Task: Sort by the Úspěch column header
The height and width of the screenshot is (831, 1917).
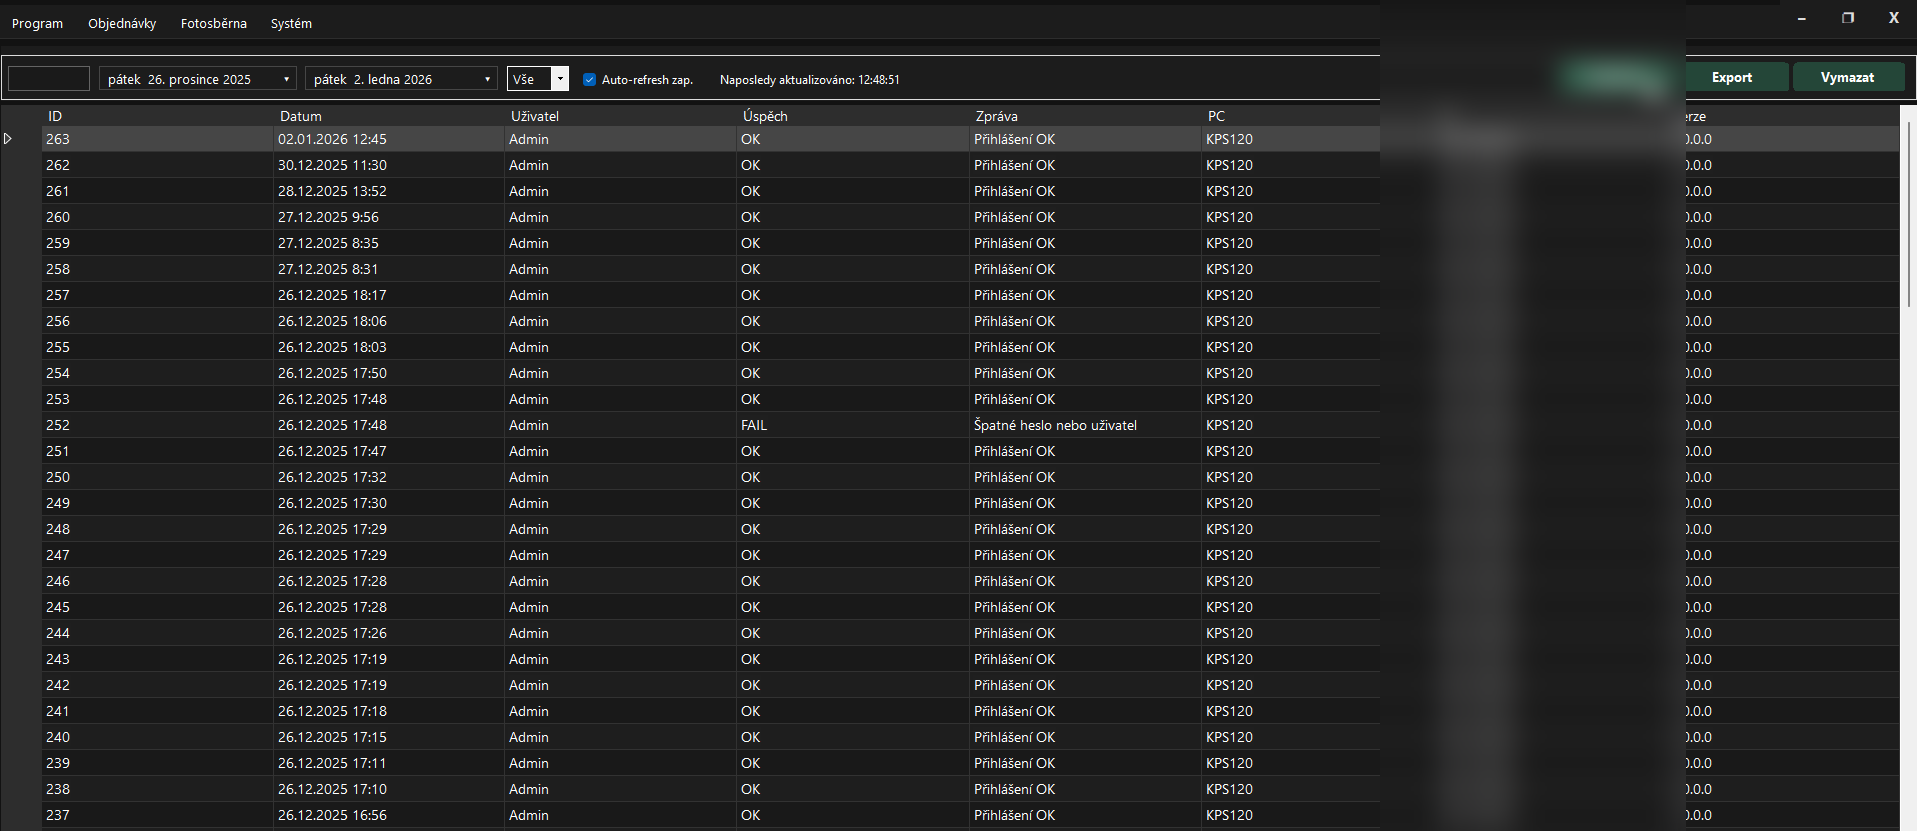Action: click(x=765, y=116)
